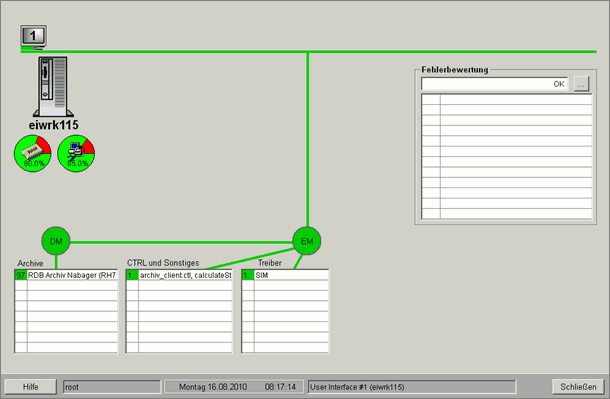The image size is (610, 399).
Task: Click the monitor icon numbered 1
Action: tap(33, 37)
